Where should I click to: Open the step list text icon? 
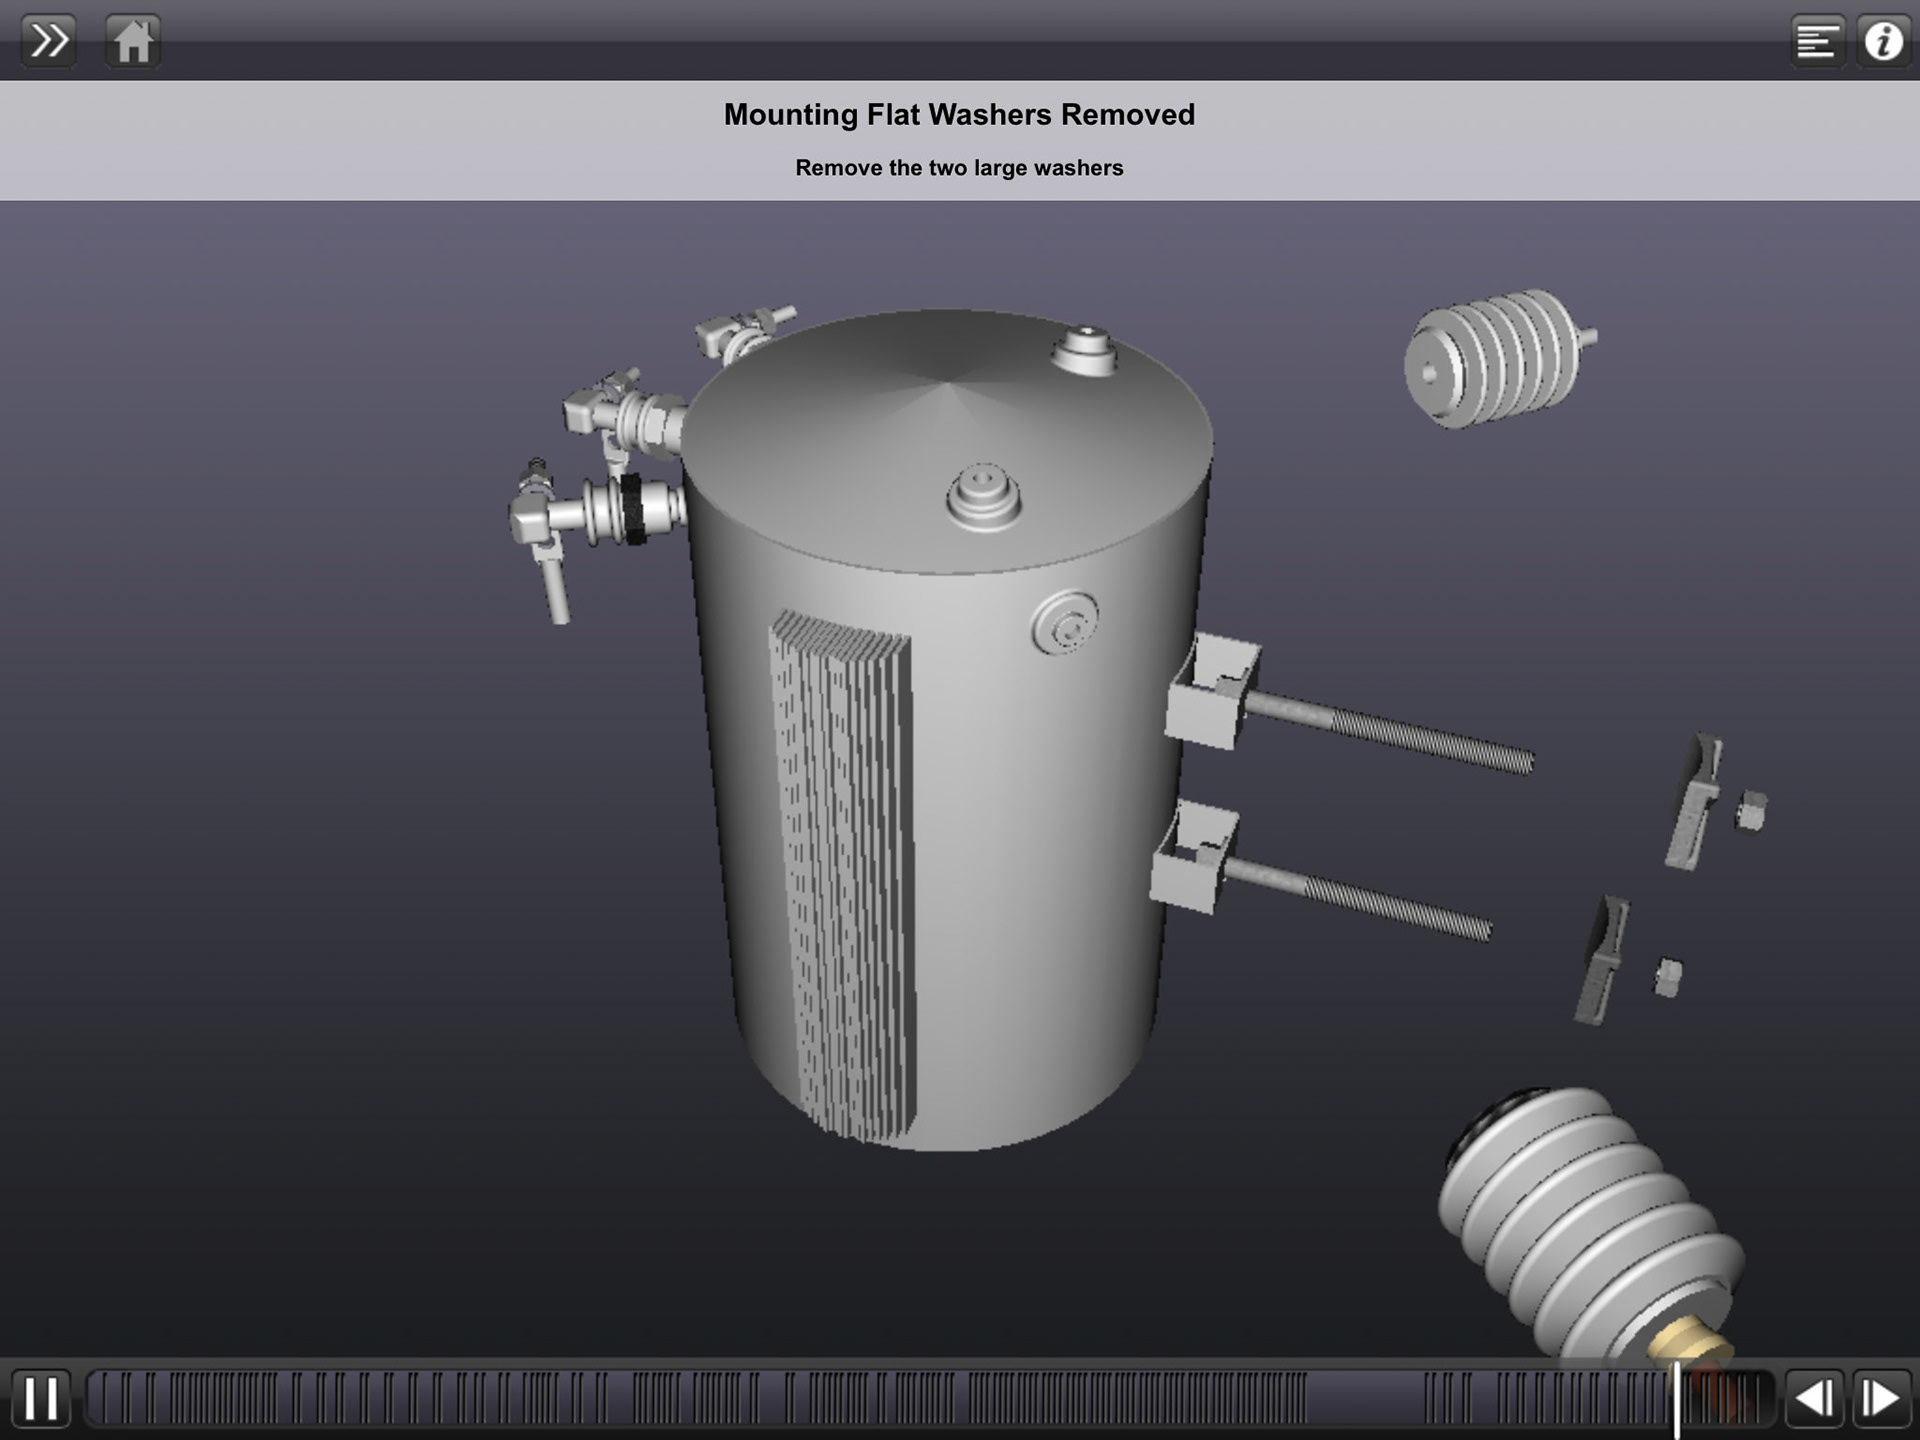(1817, 42)
